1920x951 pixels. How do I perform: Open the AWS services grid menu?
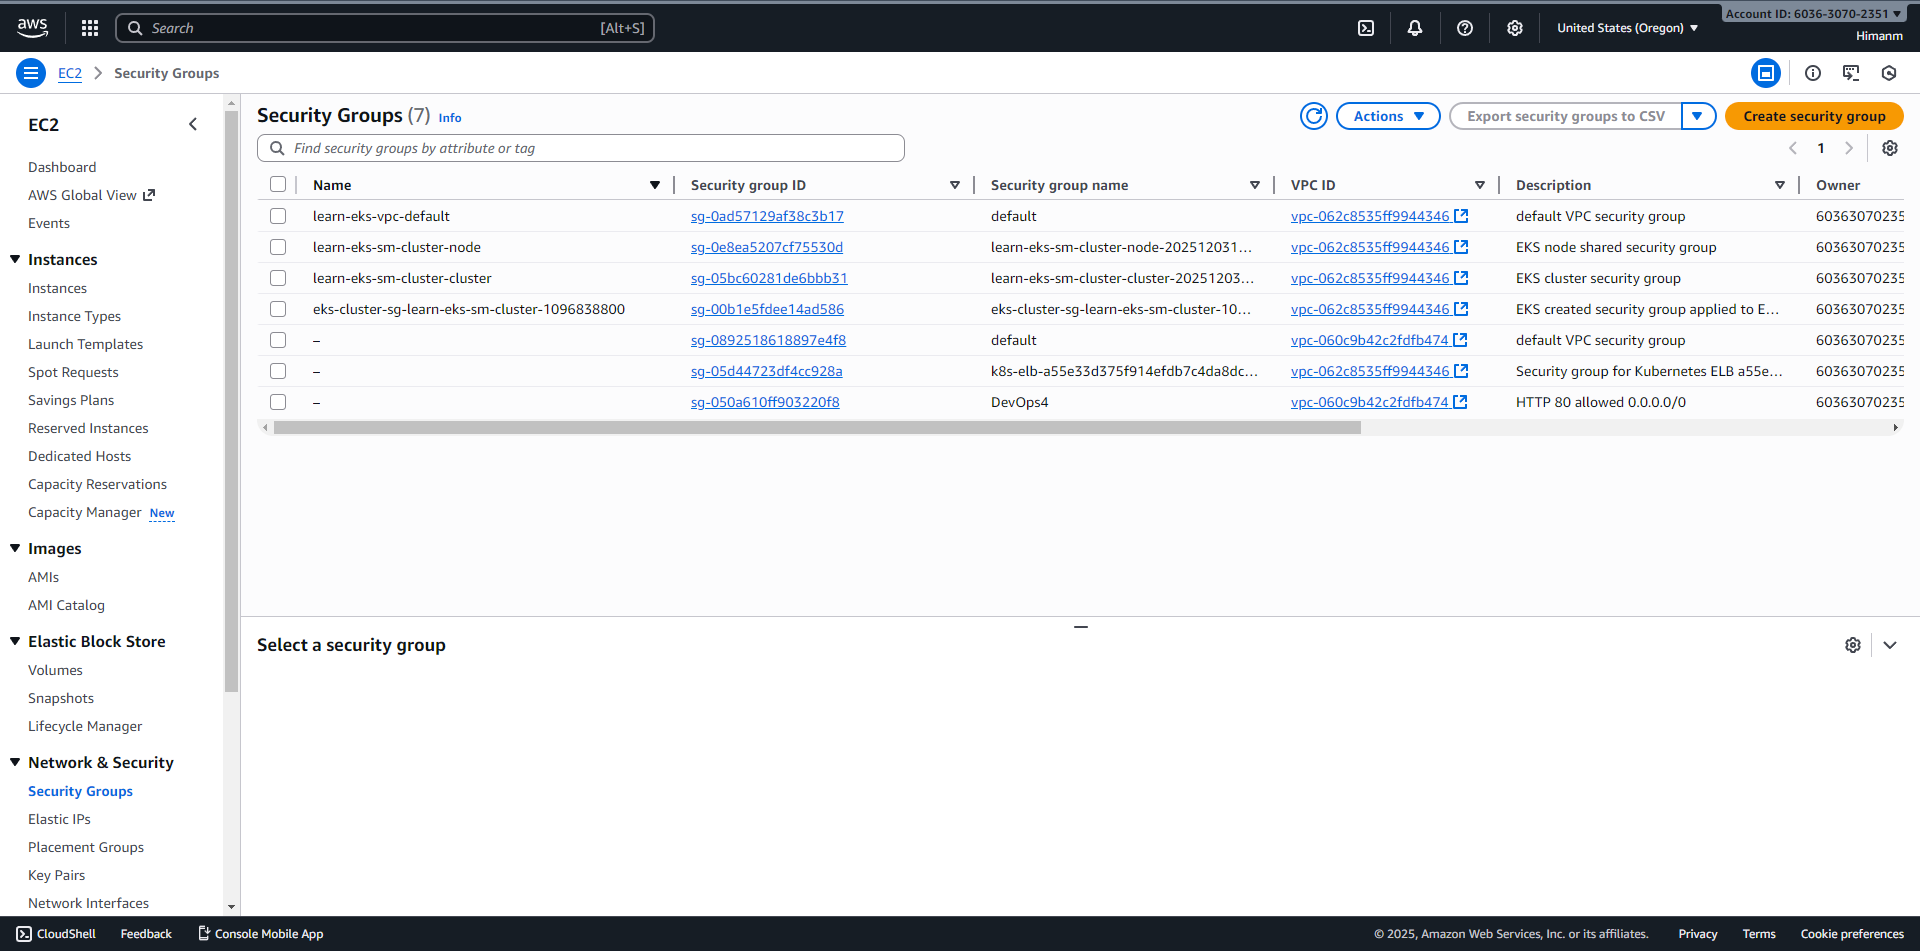[x=90, y=28]
